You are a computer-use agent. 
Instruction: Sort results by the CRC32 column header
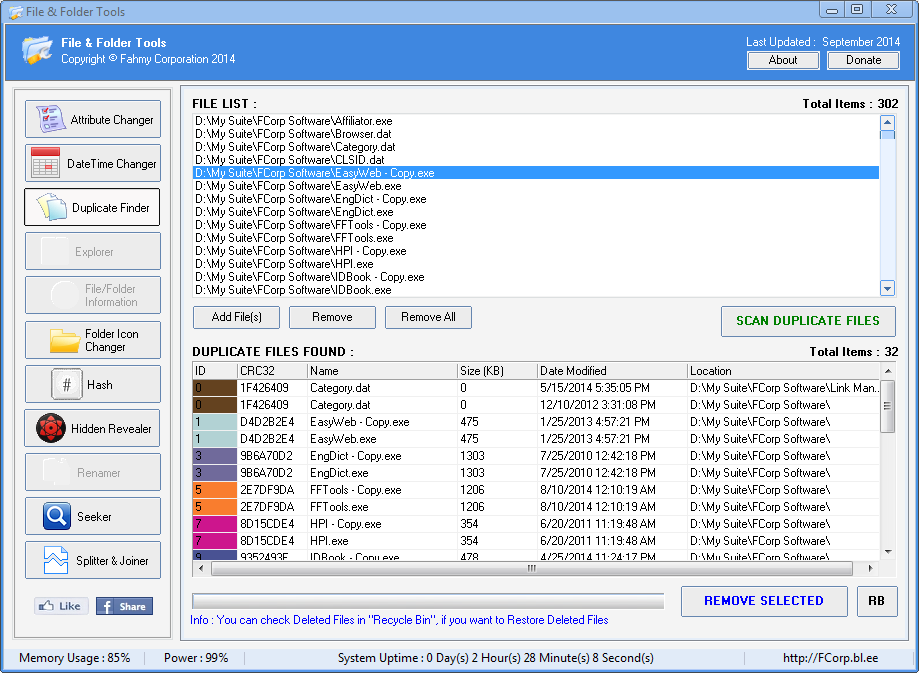(271, 371)
